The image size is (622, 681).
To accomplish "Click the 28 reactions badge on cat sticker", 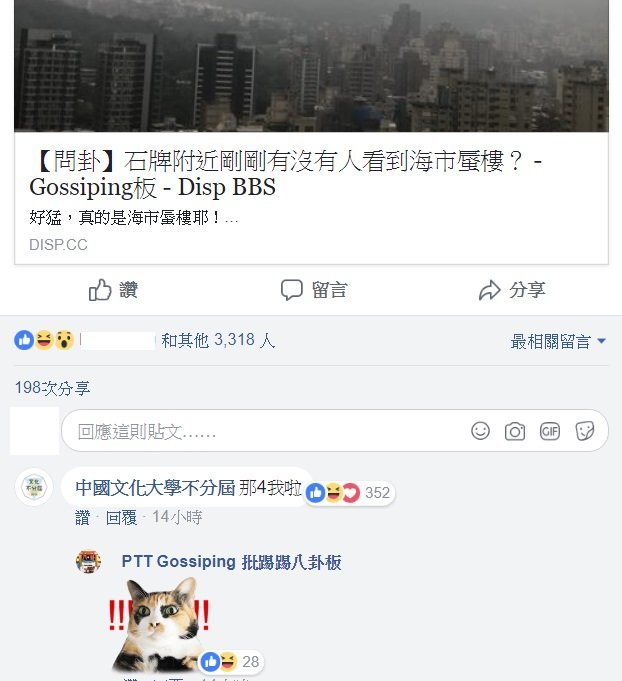I will 231,661.
